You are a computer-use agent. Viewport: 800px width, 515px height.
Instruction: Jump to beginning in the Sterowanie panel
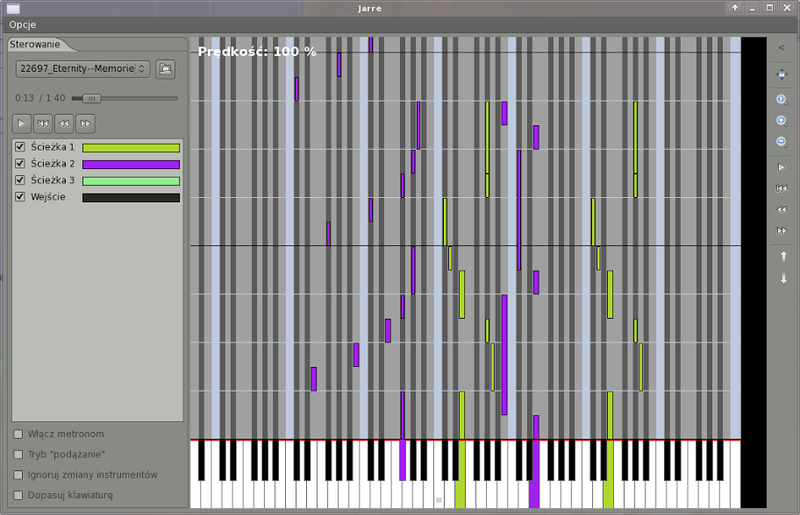coord(43,124)
